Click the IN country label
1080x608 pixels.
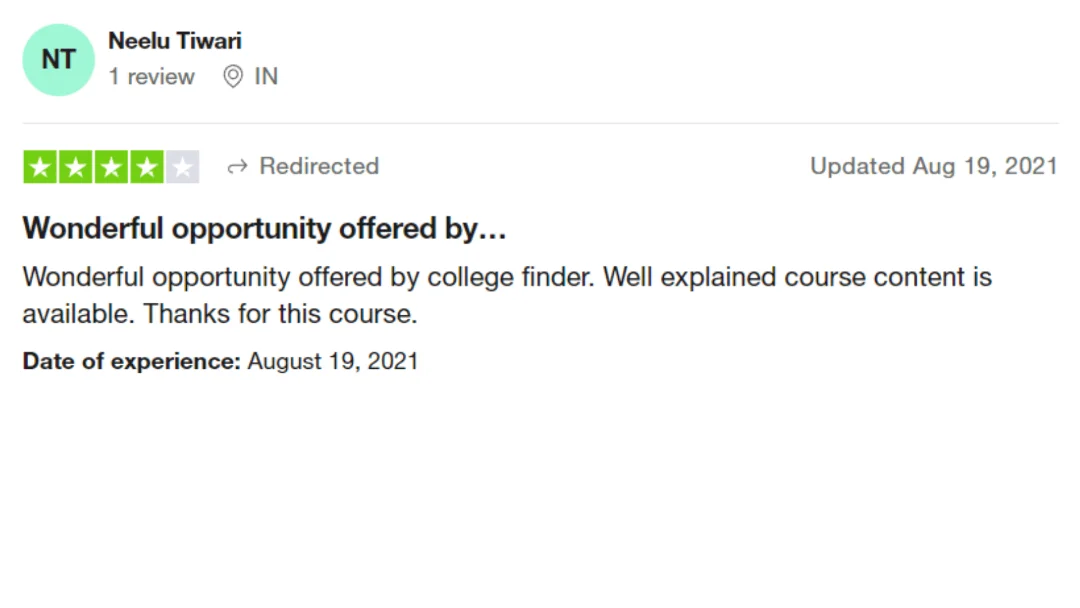click(x=266, y=76)
